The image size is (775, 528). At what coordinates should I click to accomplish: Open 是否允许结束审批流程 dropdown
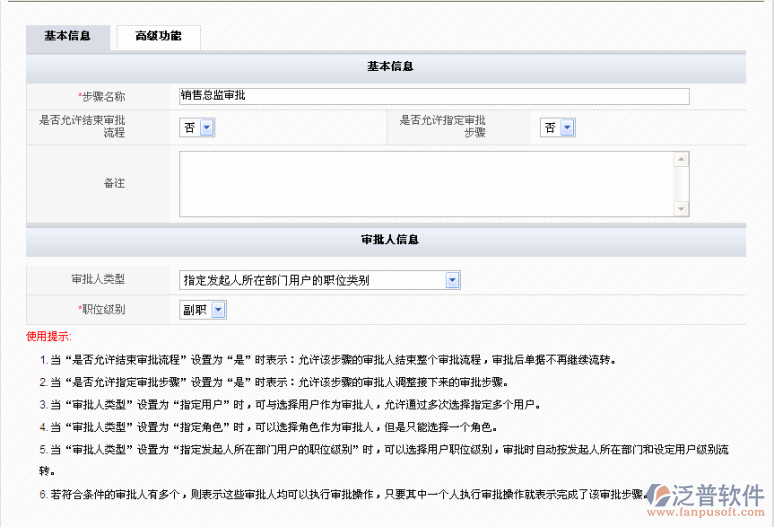pos(197,128)
